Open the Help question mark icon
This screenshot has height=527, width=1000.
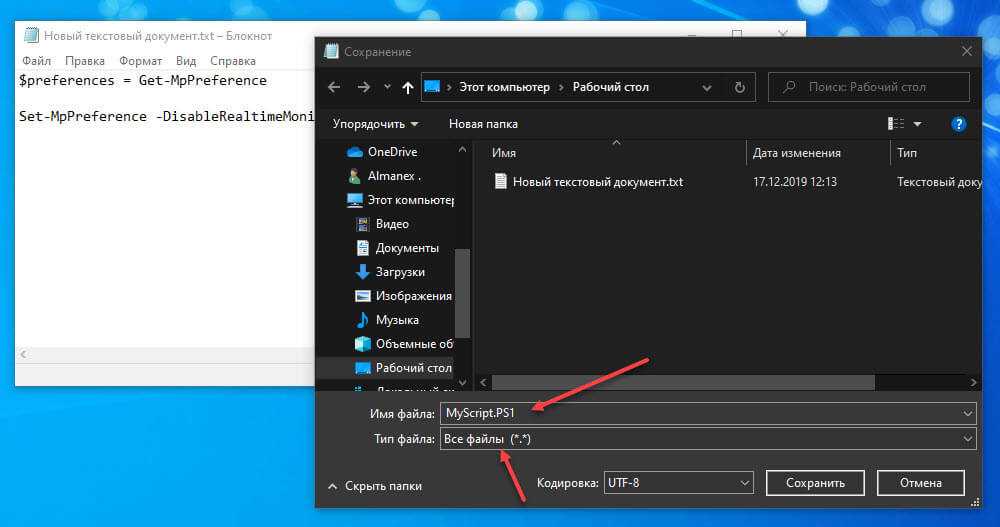958,124
